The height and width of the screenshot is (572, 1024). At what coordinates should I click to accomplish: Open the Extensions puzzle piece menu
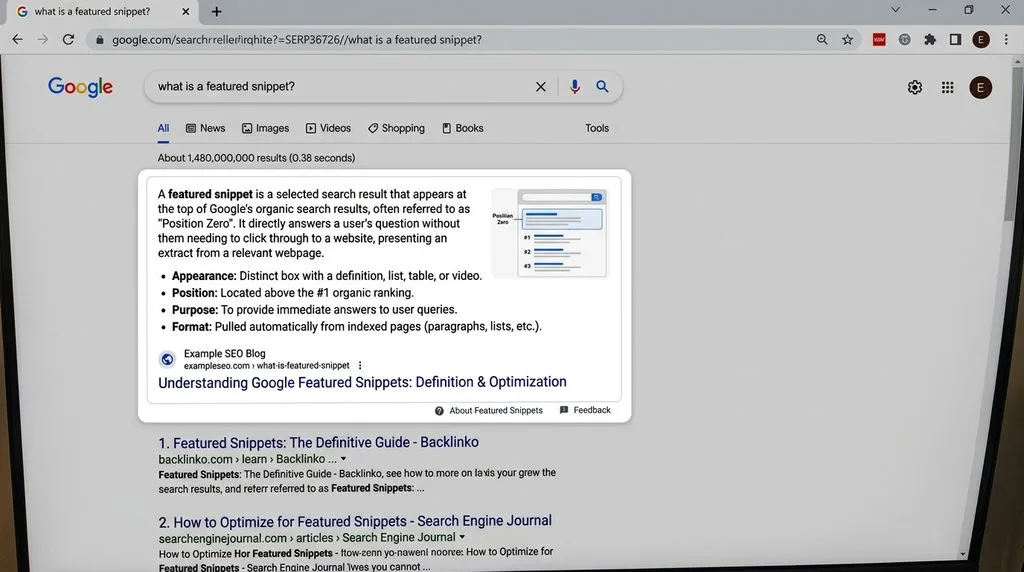[930, 40]
